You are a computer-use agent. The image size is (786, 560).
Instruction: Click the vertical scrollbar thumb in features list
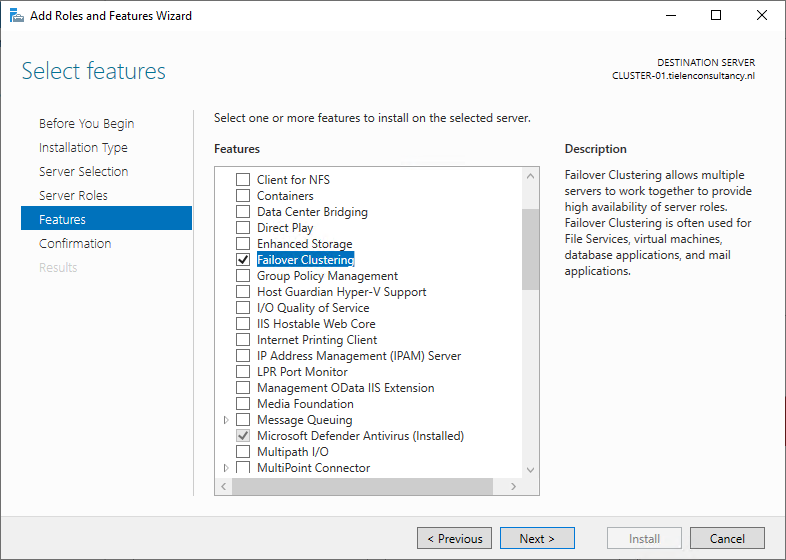(x=530, y=250)
